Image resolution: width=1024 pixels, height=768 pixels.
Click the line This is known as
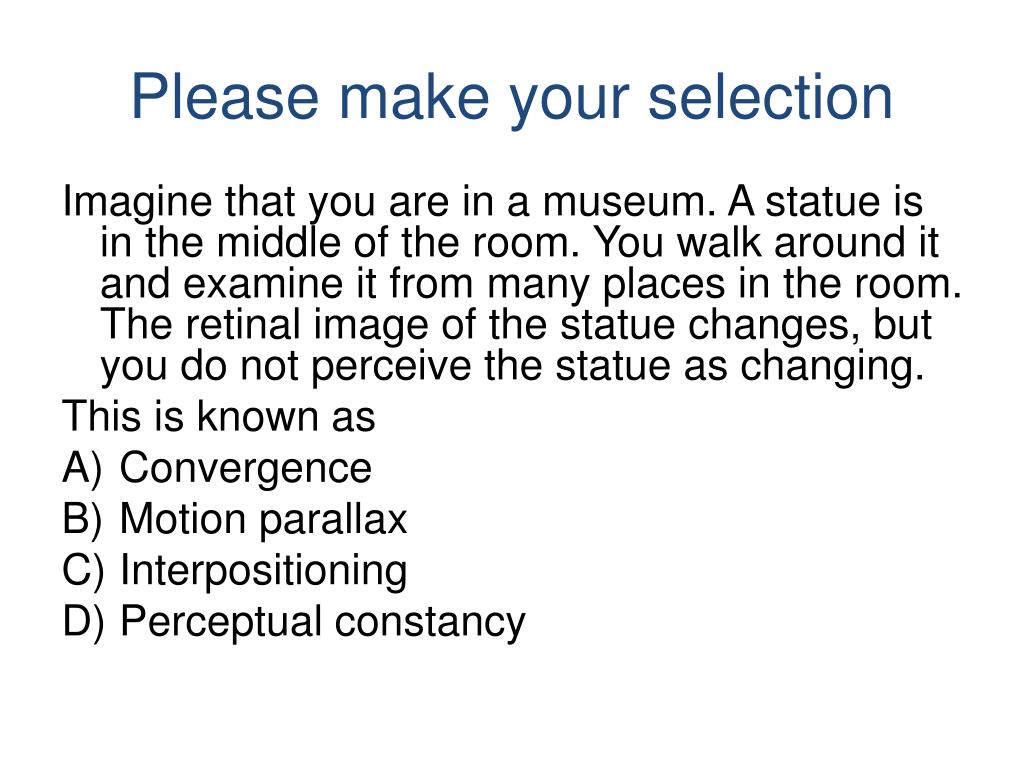tap(219, 417)
